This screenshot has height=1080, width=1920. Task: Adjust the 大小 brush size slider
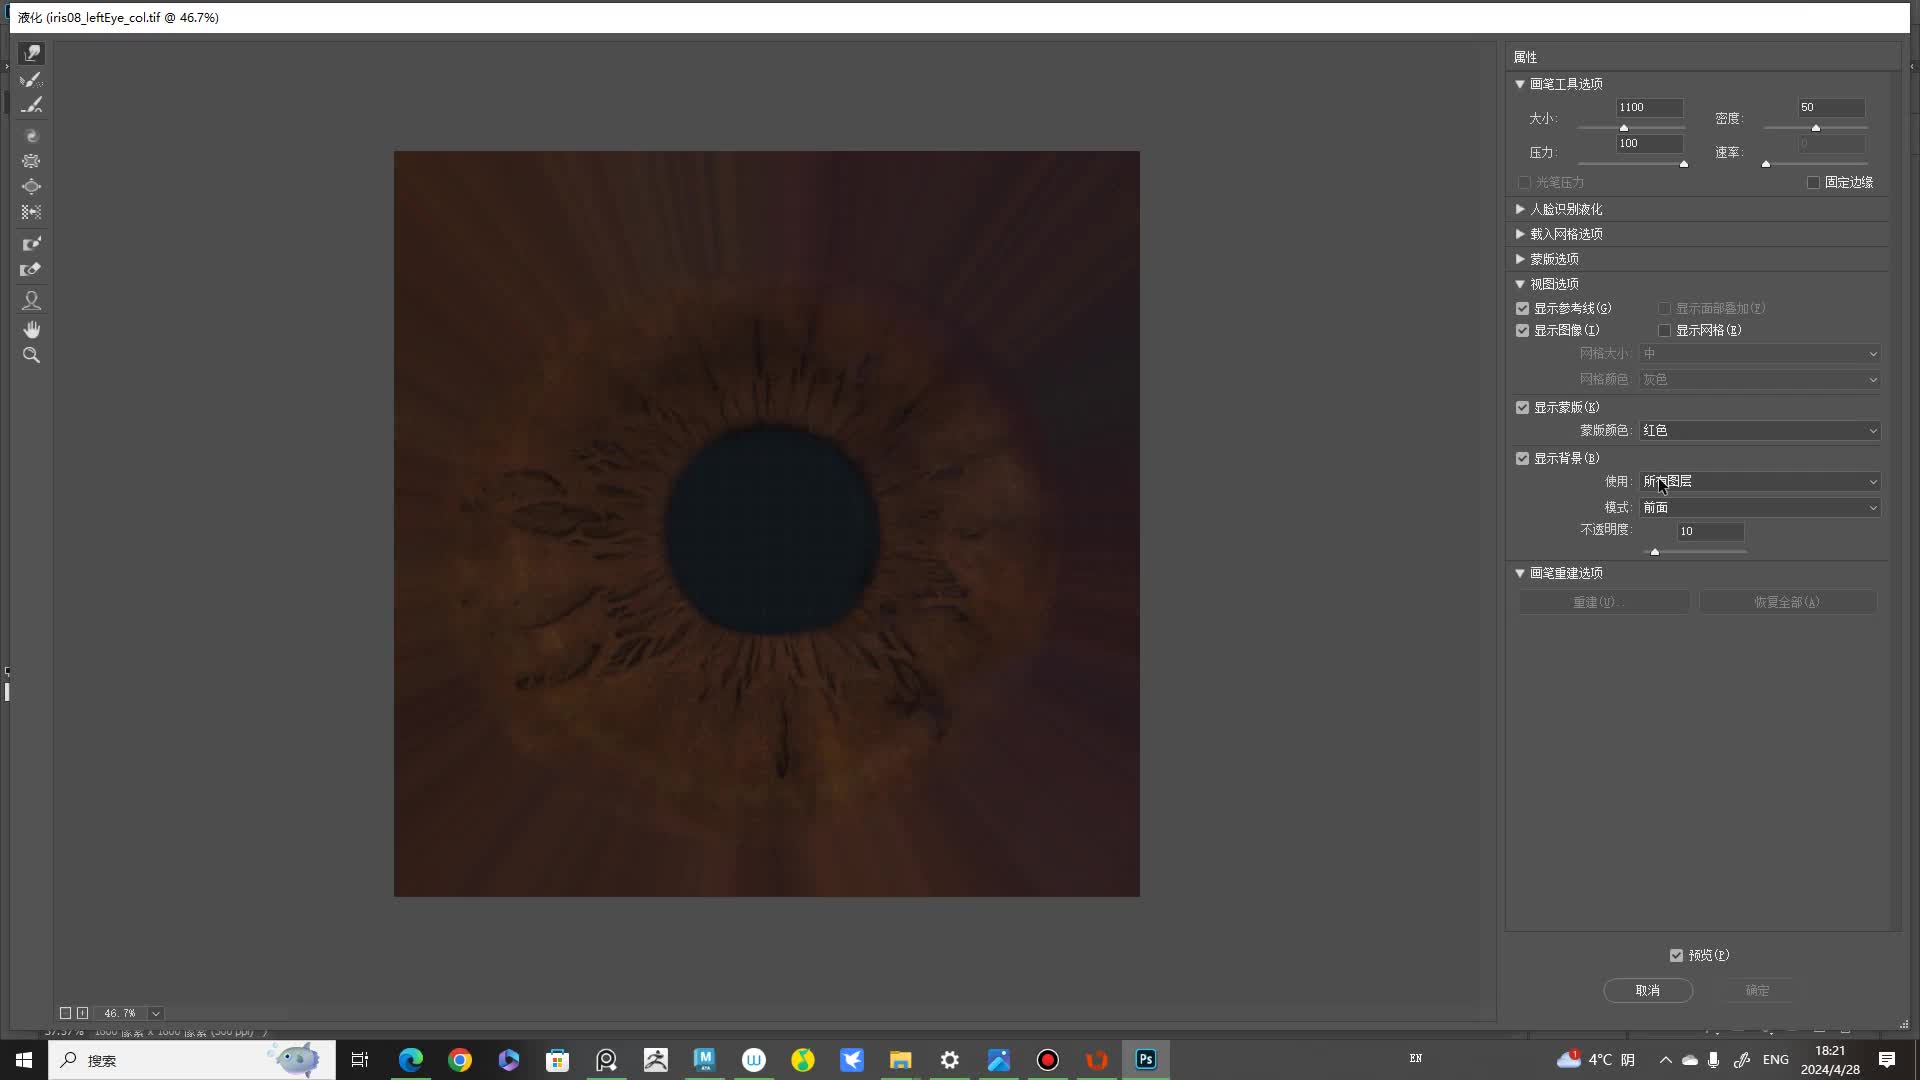point(1624,128)
